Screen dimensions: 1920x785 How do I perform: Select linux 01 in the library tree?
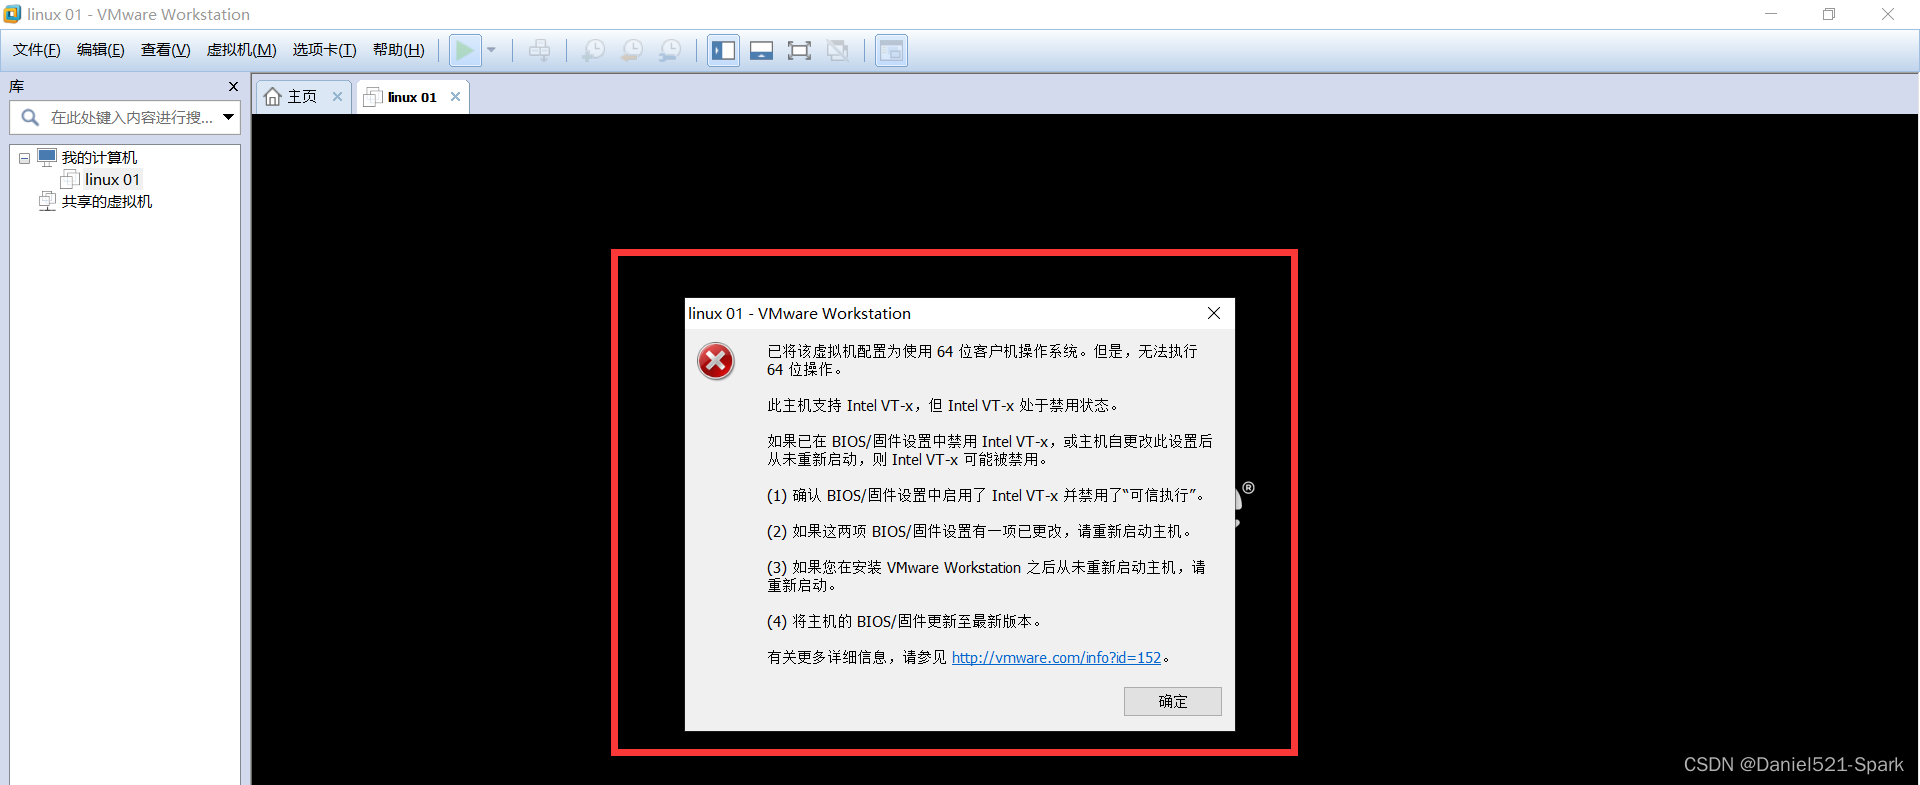[x=112, y=180]
